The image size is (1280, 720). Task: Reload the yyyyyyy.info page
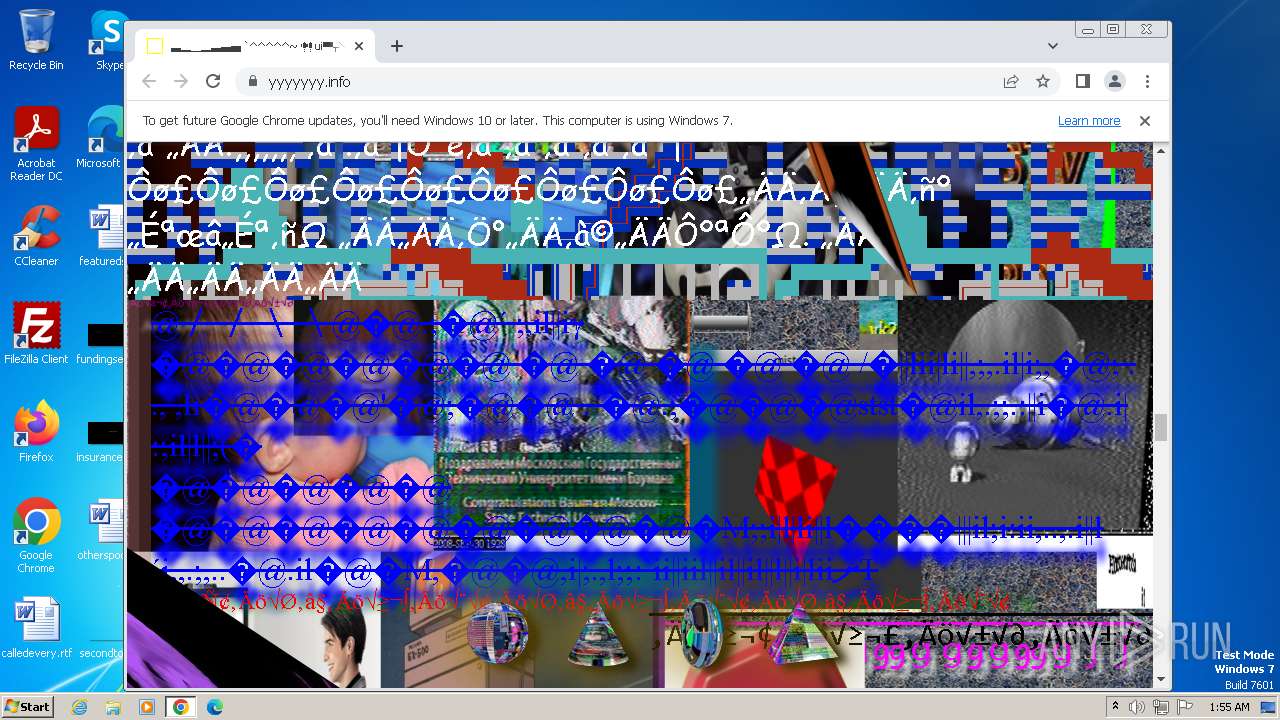[213, 81]
